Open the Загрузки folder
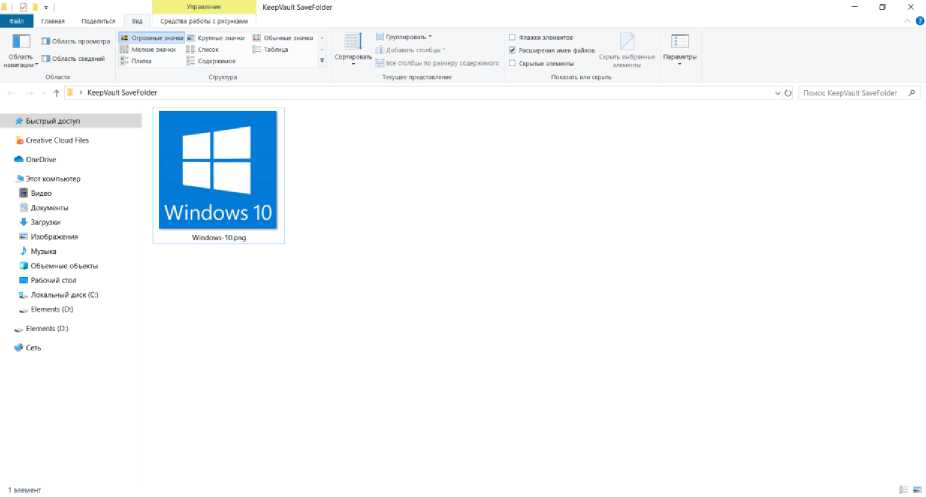This screenshot has width=926, height=497. coord(40,222)
